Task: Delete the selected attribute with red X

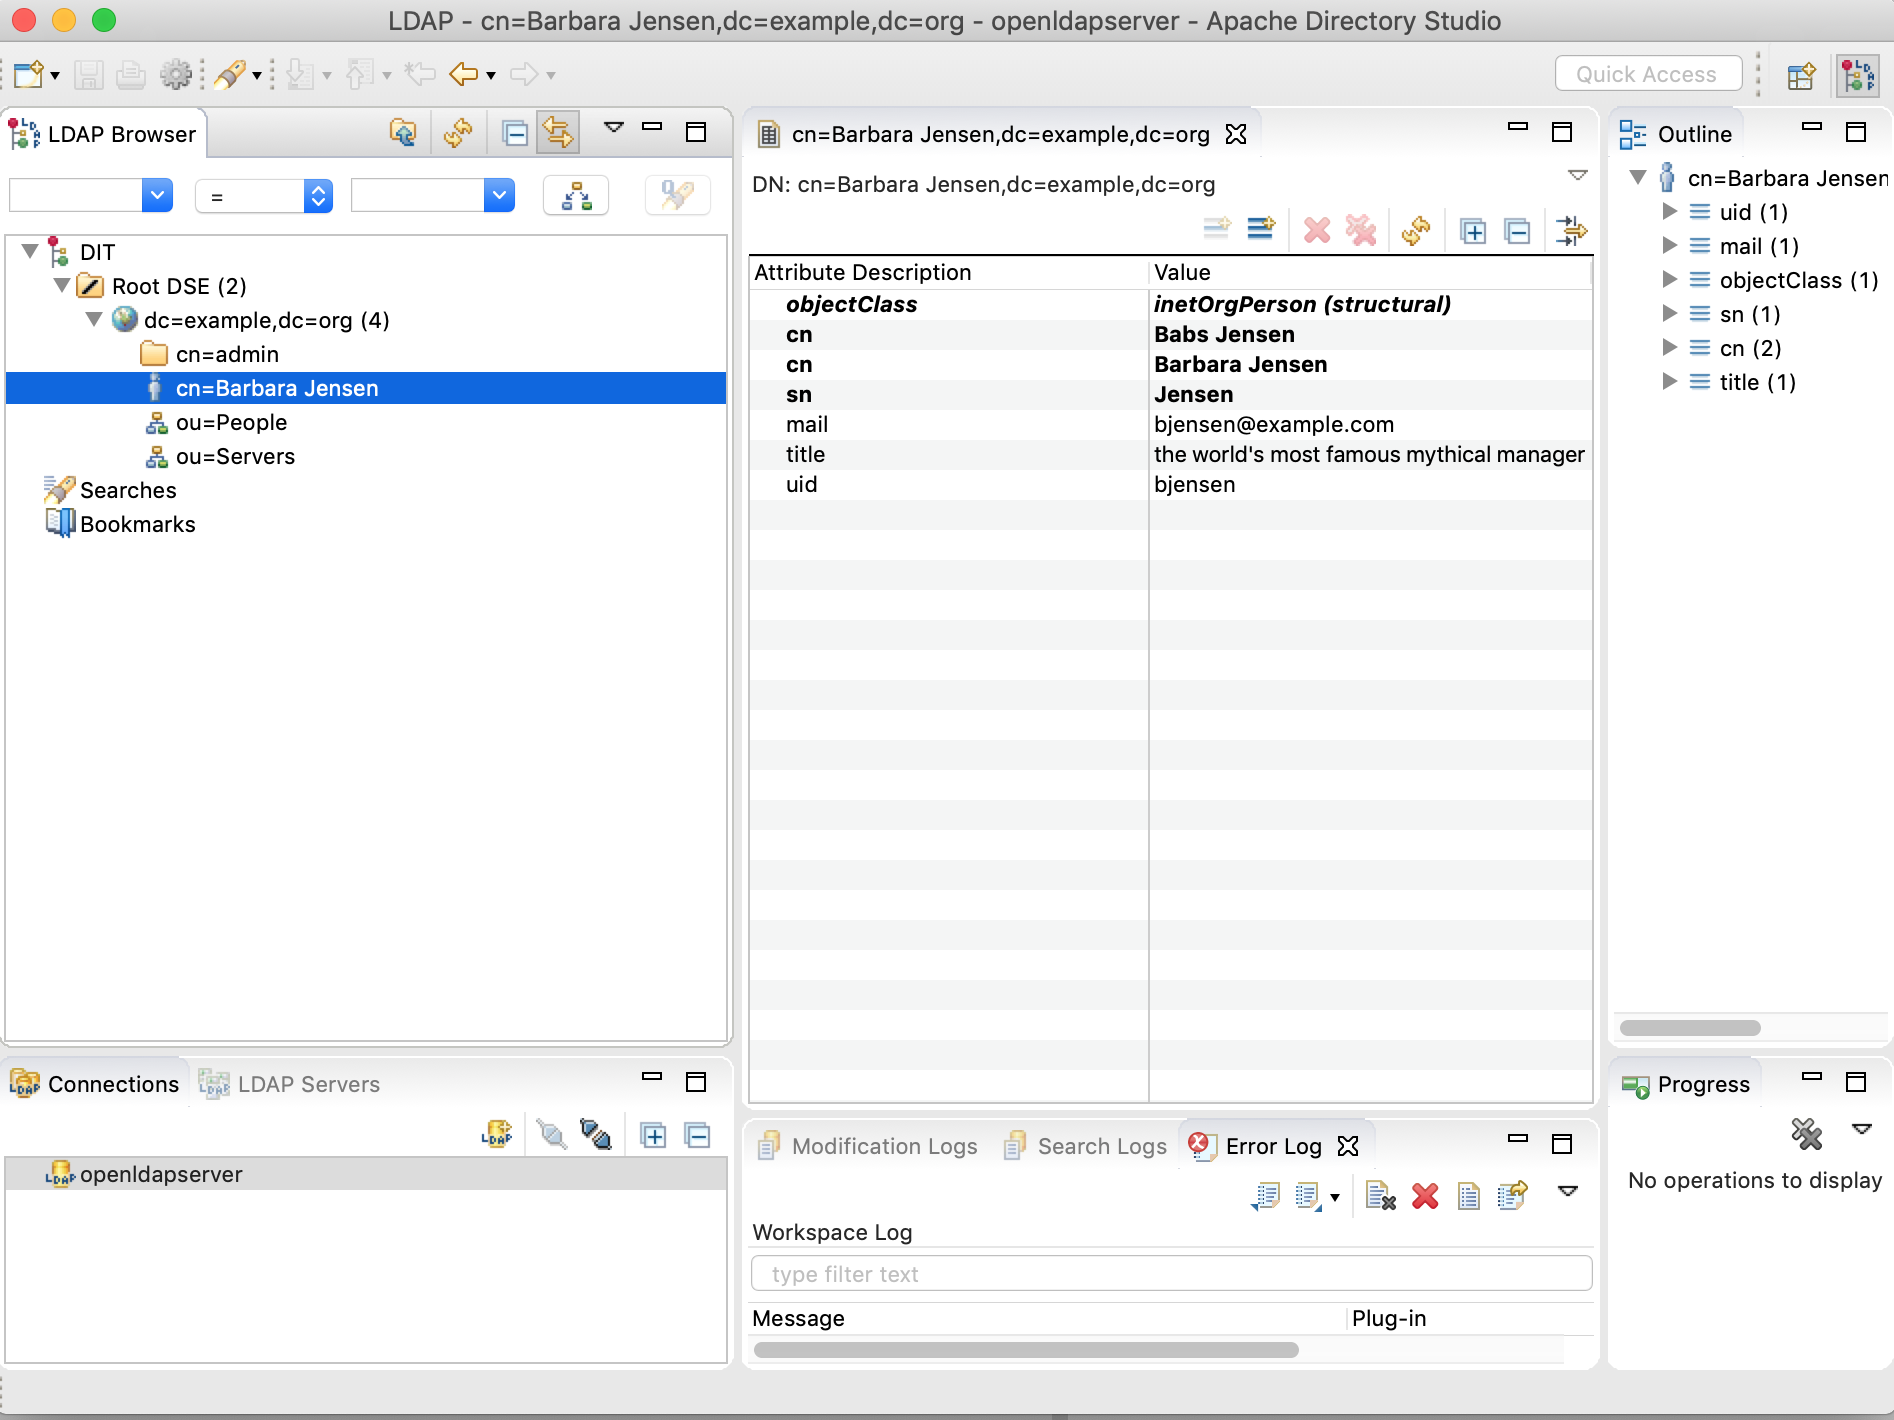Action: 1318,230
